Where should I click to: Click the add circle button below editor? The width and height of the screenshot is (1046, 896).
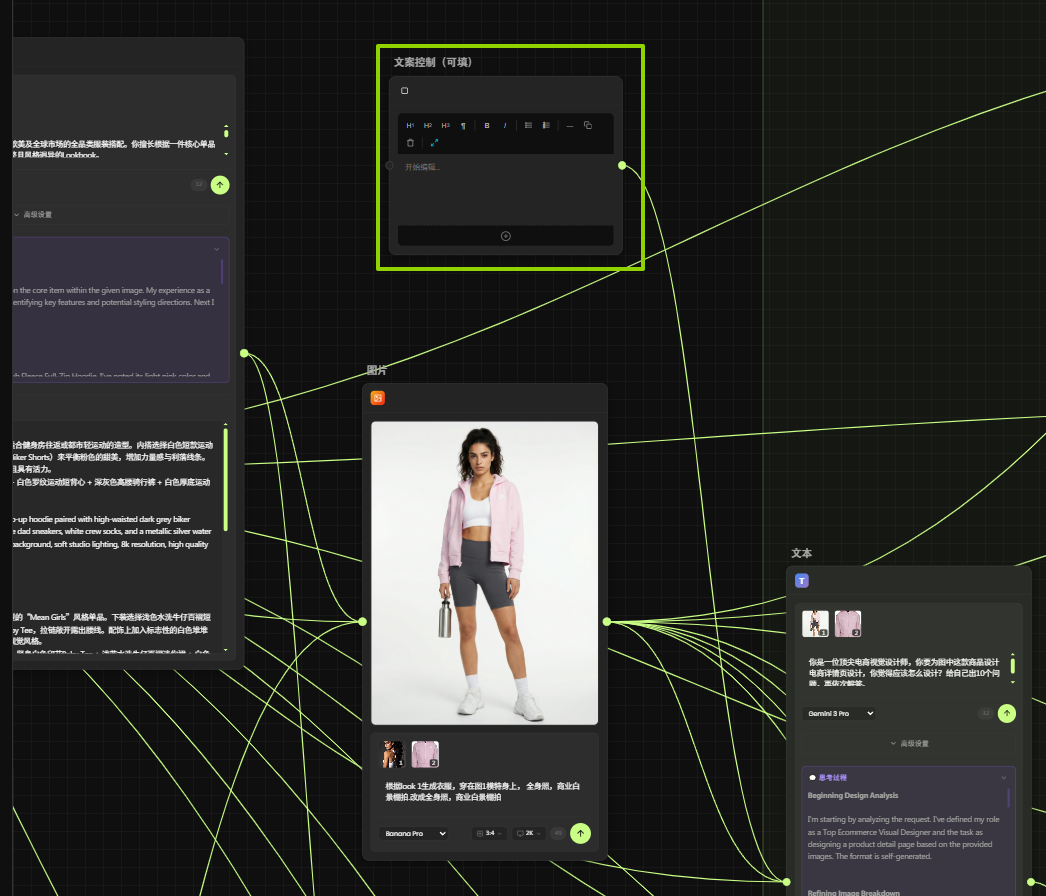505,236
